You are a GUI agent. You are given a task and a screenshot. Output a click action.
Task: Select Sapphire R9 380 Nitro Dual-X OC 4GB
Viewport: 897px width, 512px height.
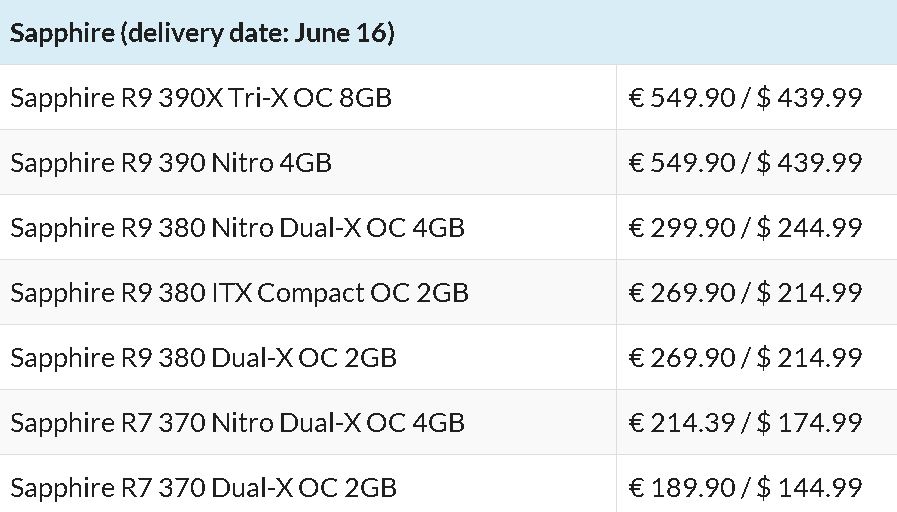237,228
